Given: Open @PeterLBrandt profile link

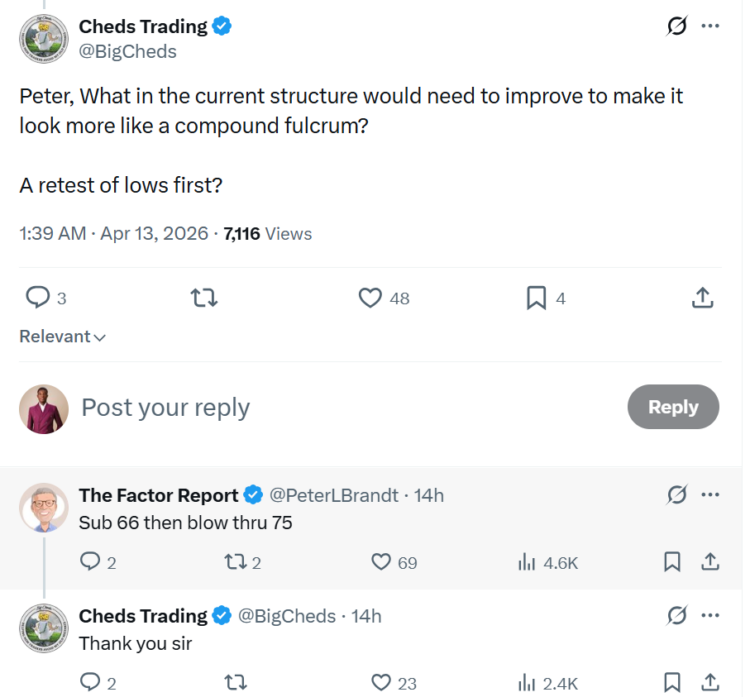Looking at the screenshot, I should pyautogui.click(x=334, y=495).
